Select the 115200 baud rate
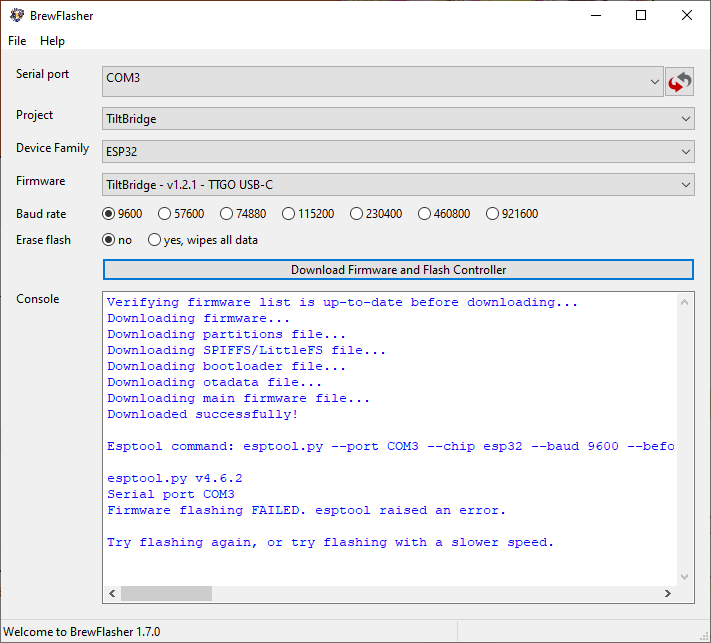Image resolution: width=711 pixels, height=643 pixels. click(308, 214)
